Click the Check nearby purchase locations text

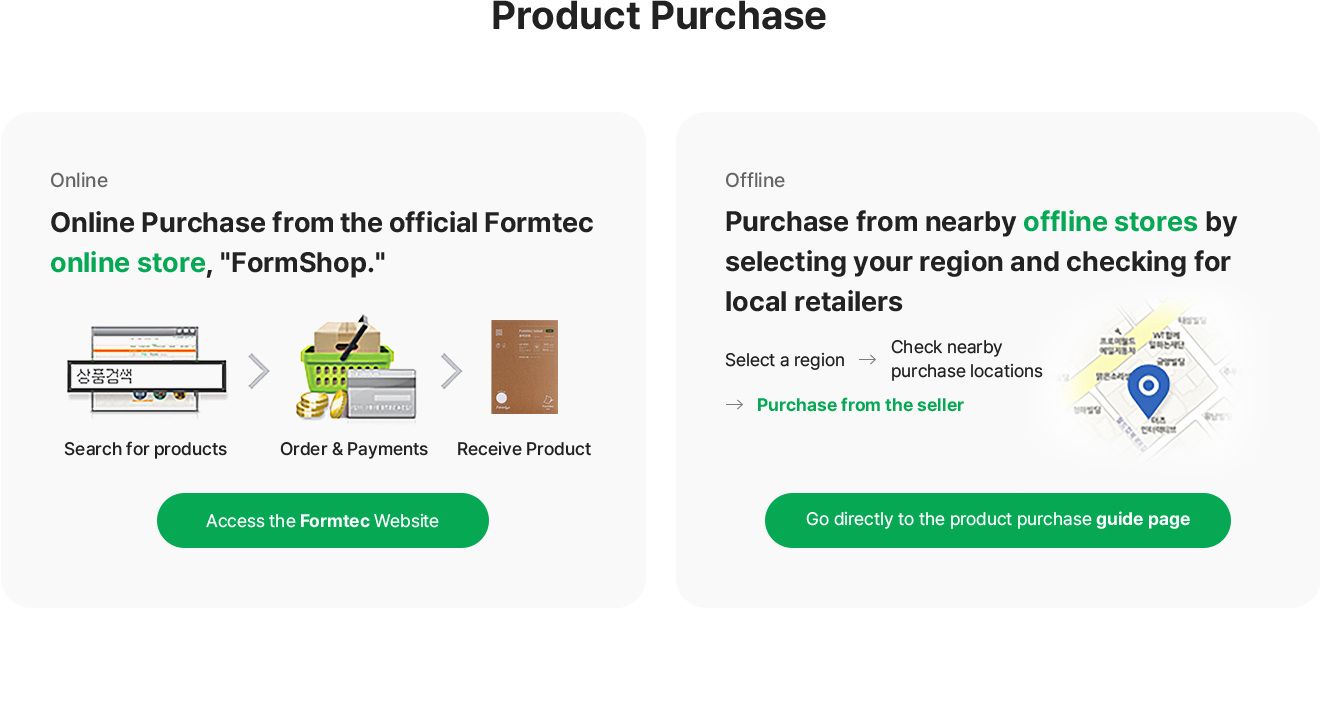967,359
